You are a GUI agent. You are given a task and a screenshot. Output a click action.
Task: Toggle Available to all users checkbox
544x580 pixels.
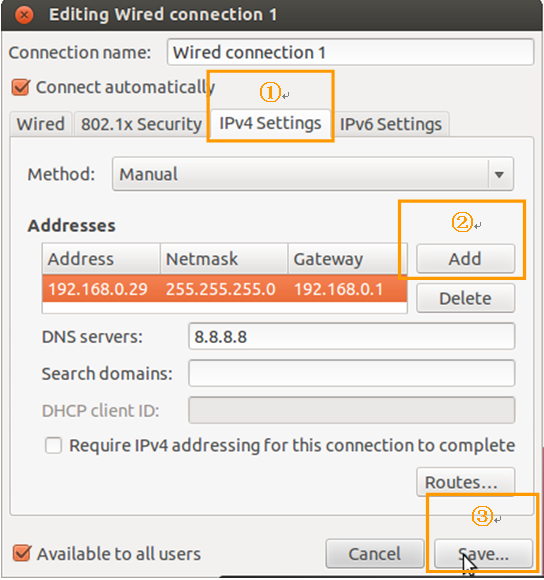click(x=22, y=553)
